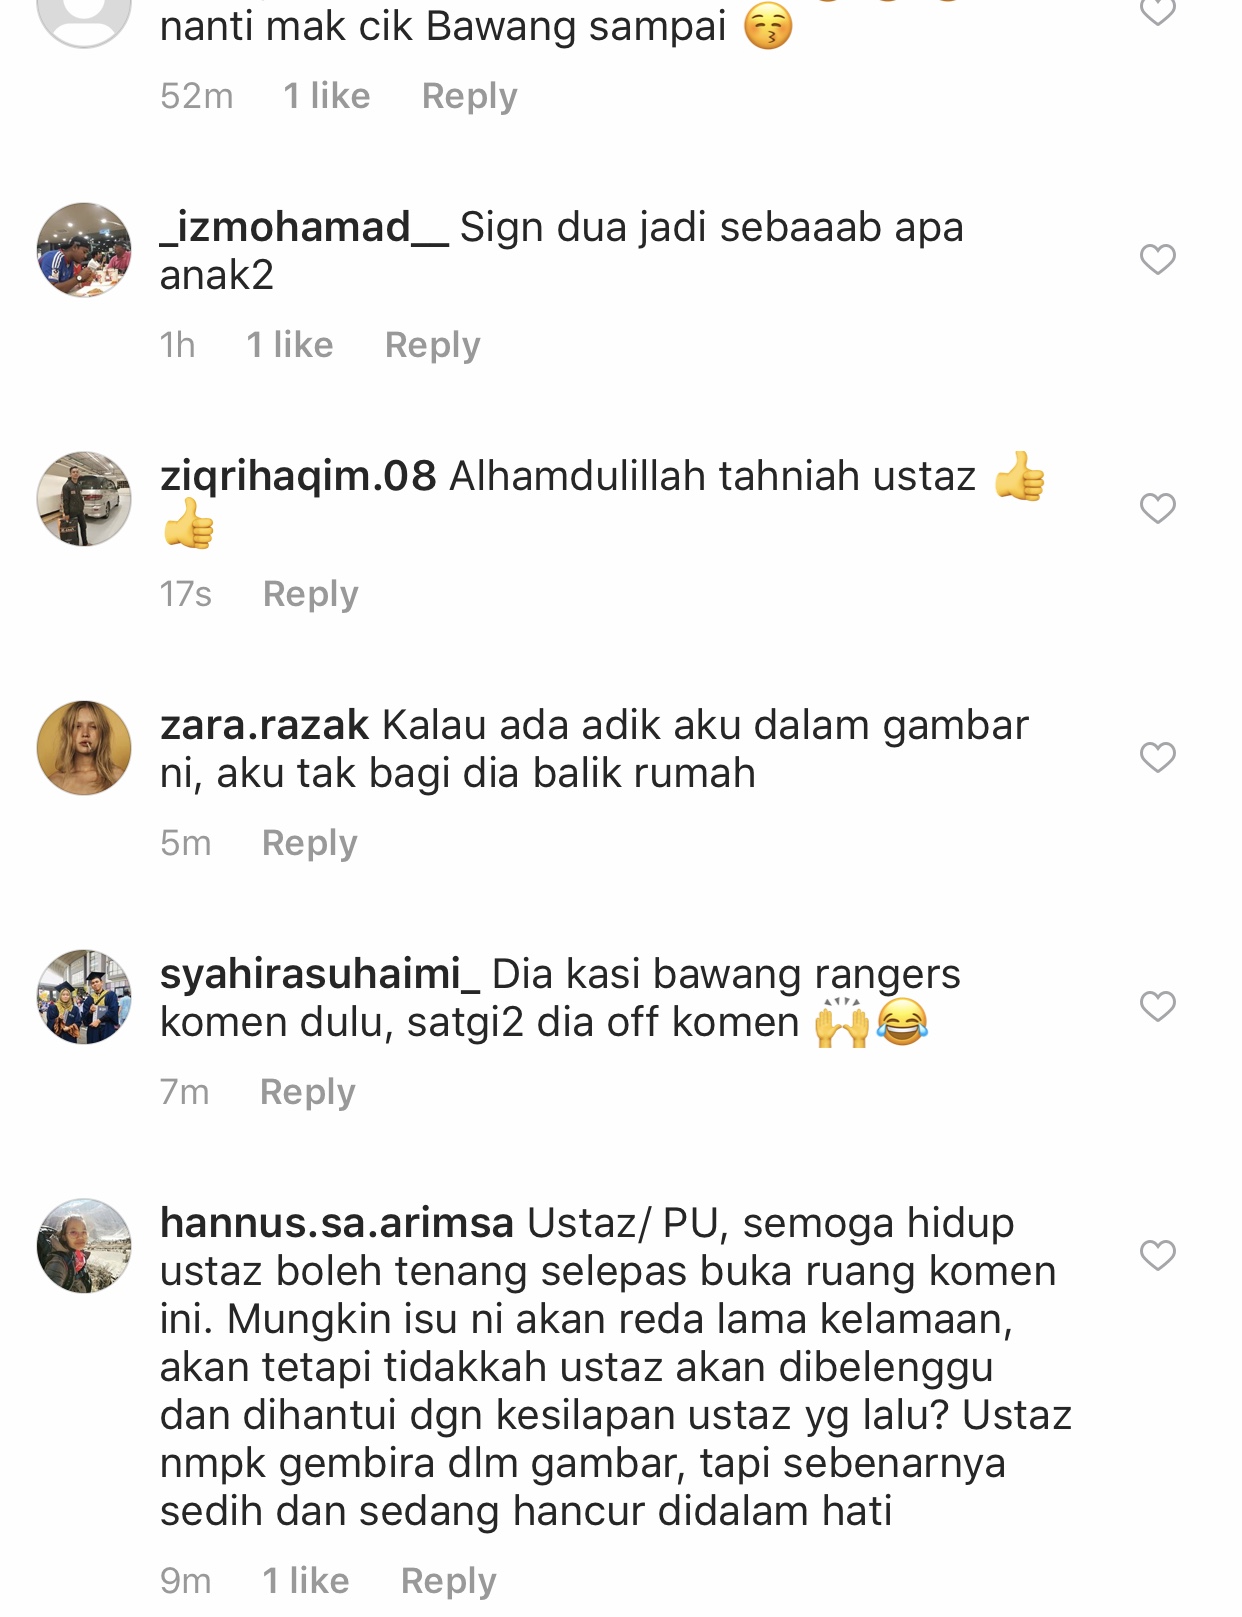This screenshot has height=1617, width=1242.
Task: Open _izmohamad__'s profile picture
Action: [84, 250]
